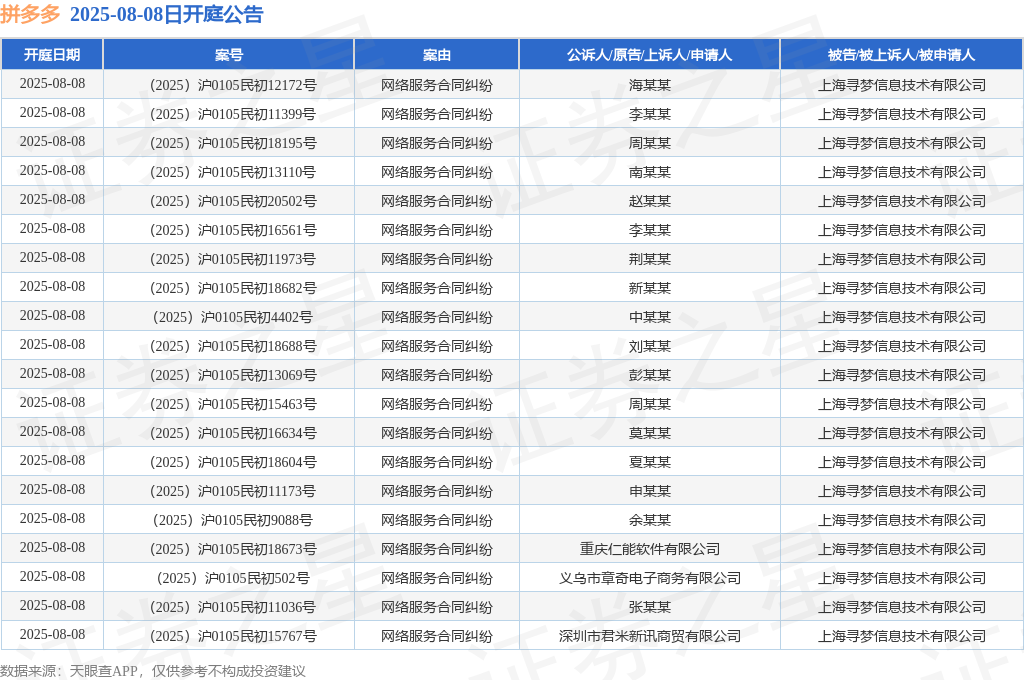Click the date cell in row 4402号

point(52,316)
